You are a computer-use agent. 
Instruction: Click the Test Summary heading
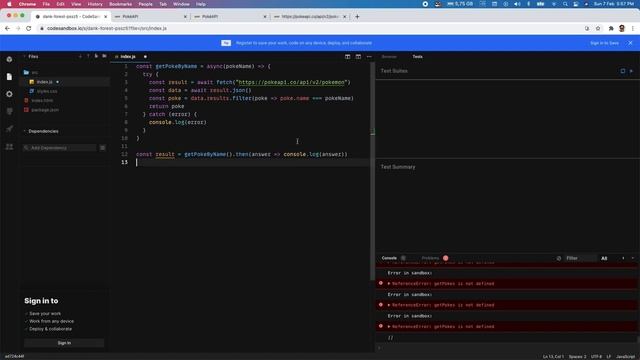(x=398, y=167)
